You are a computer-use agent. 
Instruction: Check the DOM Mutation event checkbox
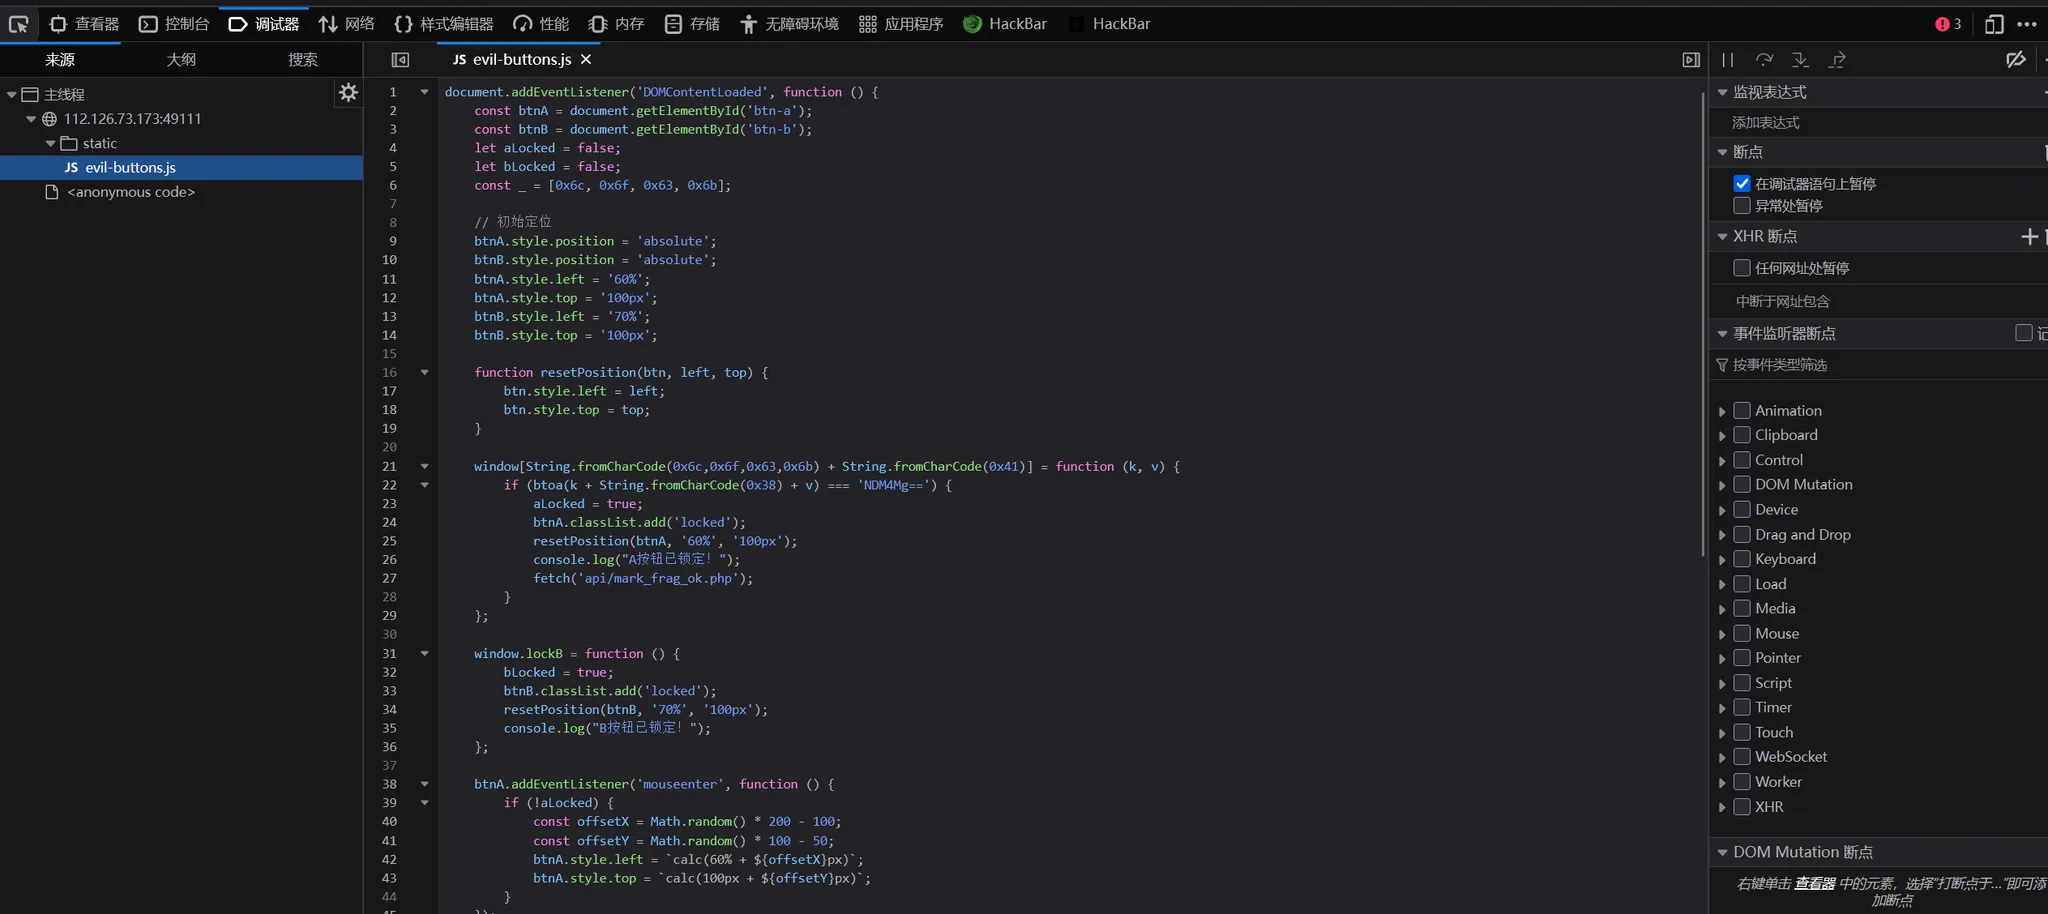tap(1742, 485)
